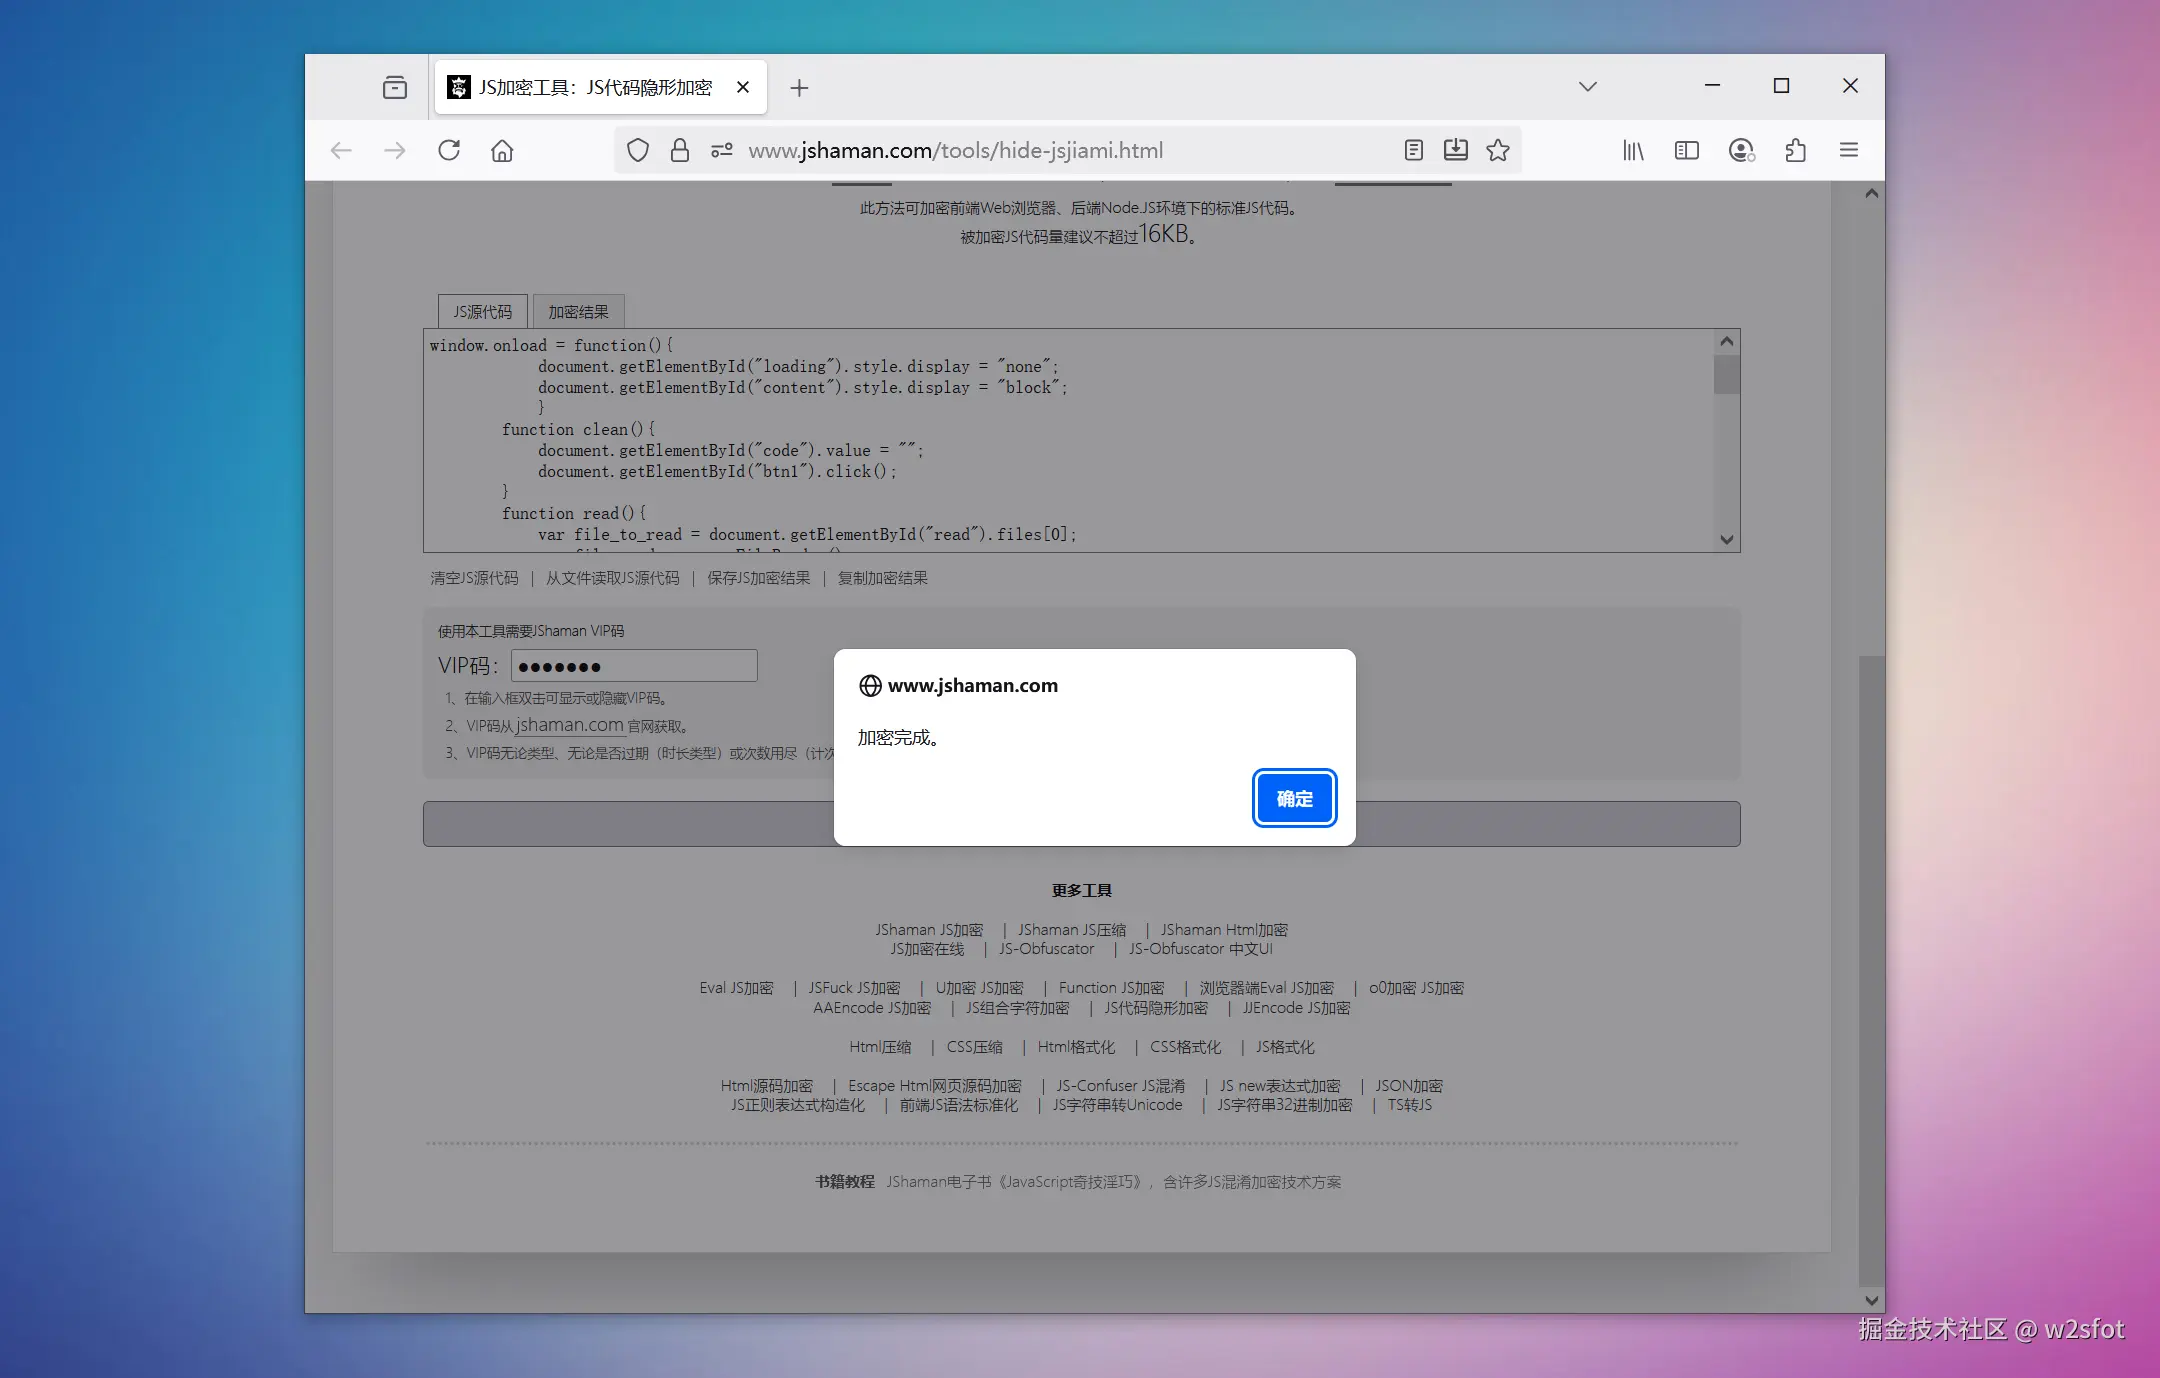Open a new tab with plus button
The height and width of the screenshot is (1378, 2160).
point(799,88)
